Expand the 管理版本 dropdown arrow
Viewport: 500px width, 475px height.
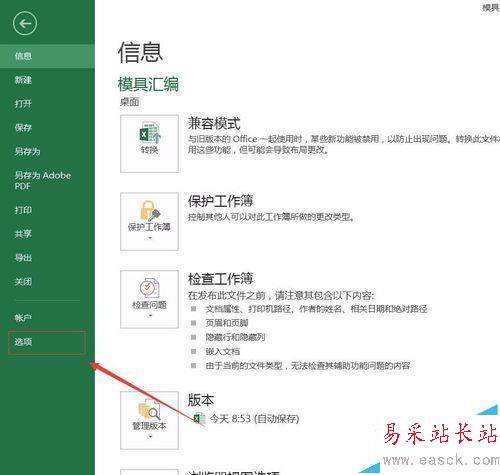click(150, 436)
